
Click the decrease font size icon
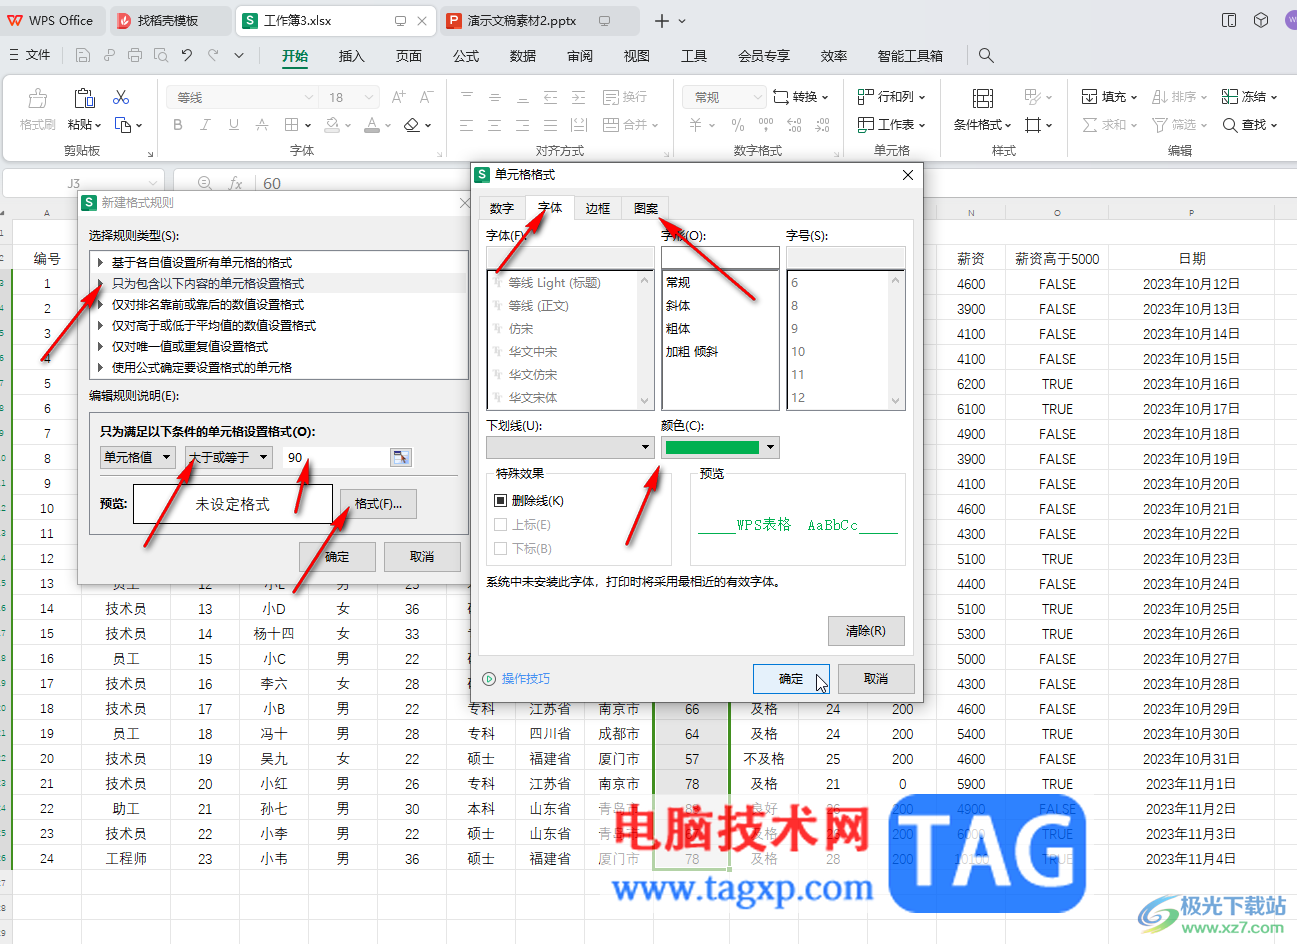coord(426,97)
